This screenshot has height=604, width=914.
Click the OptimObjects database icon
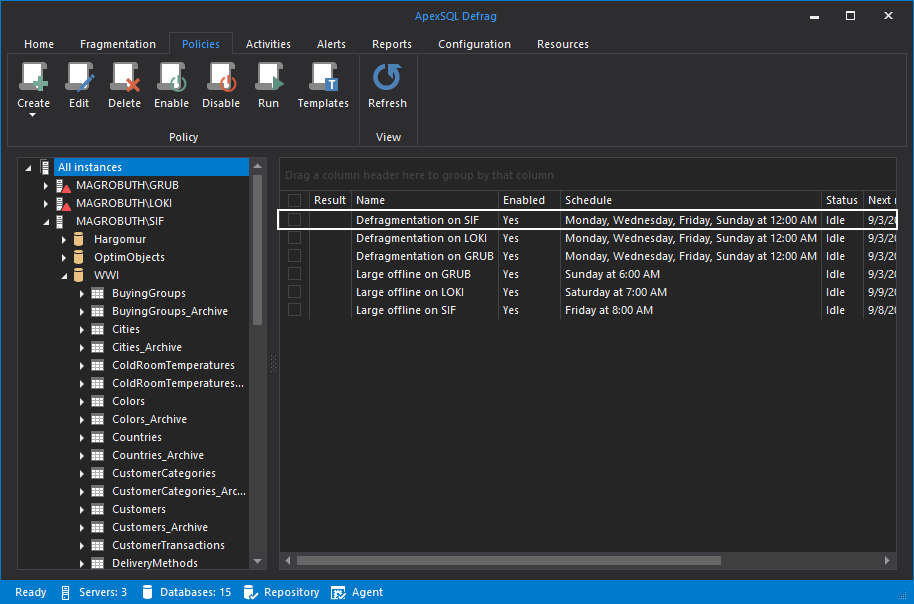click(x=79, y=258)
